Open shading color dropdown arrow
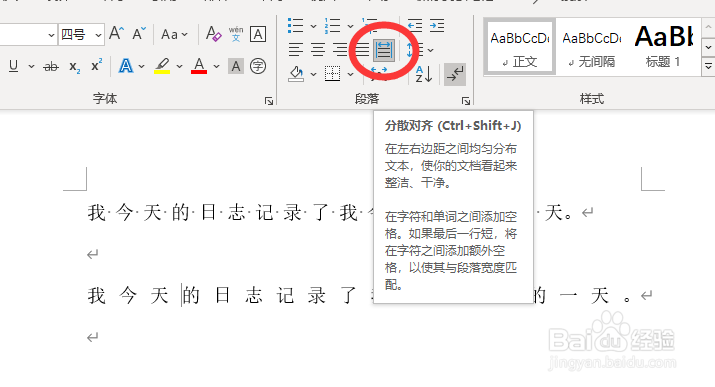Image resolution: width=715 pixels, height=387 pixels. 313,74
